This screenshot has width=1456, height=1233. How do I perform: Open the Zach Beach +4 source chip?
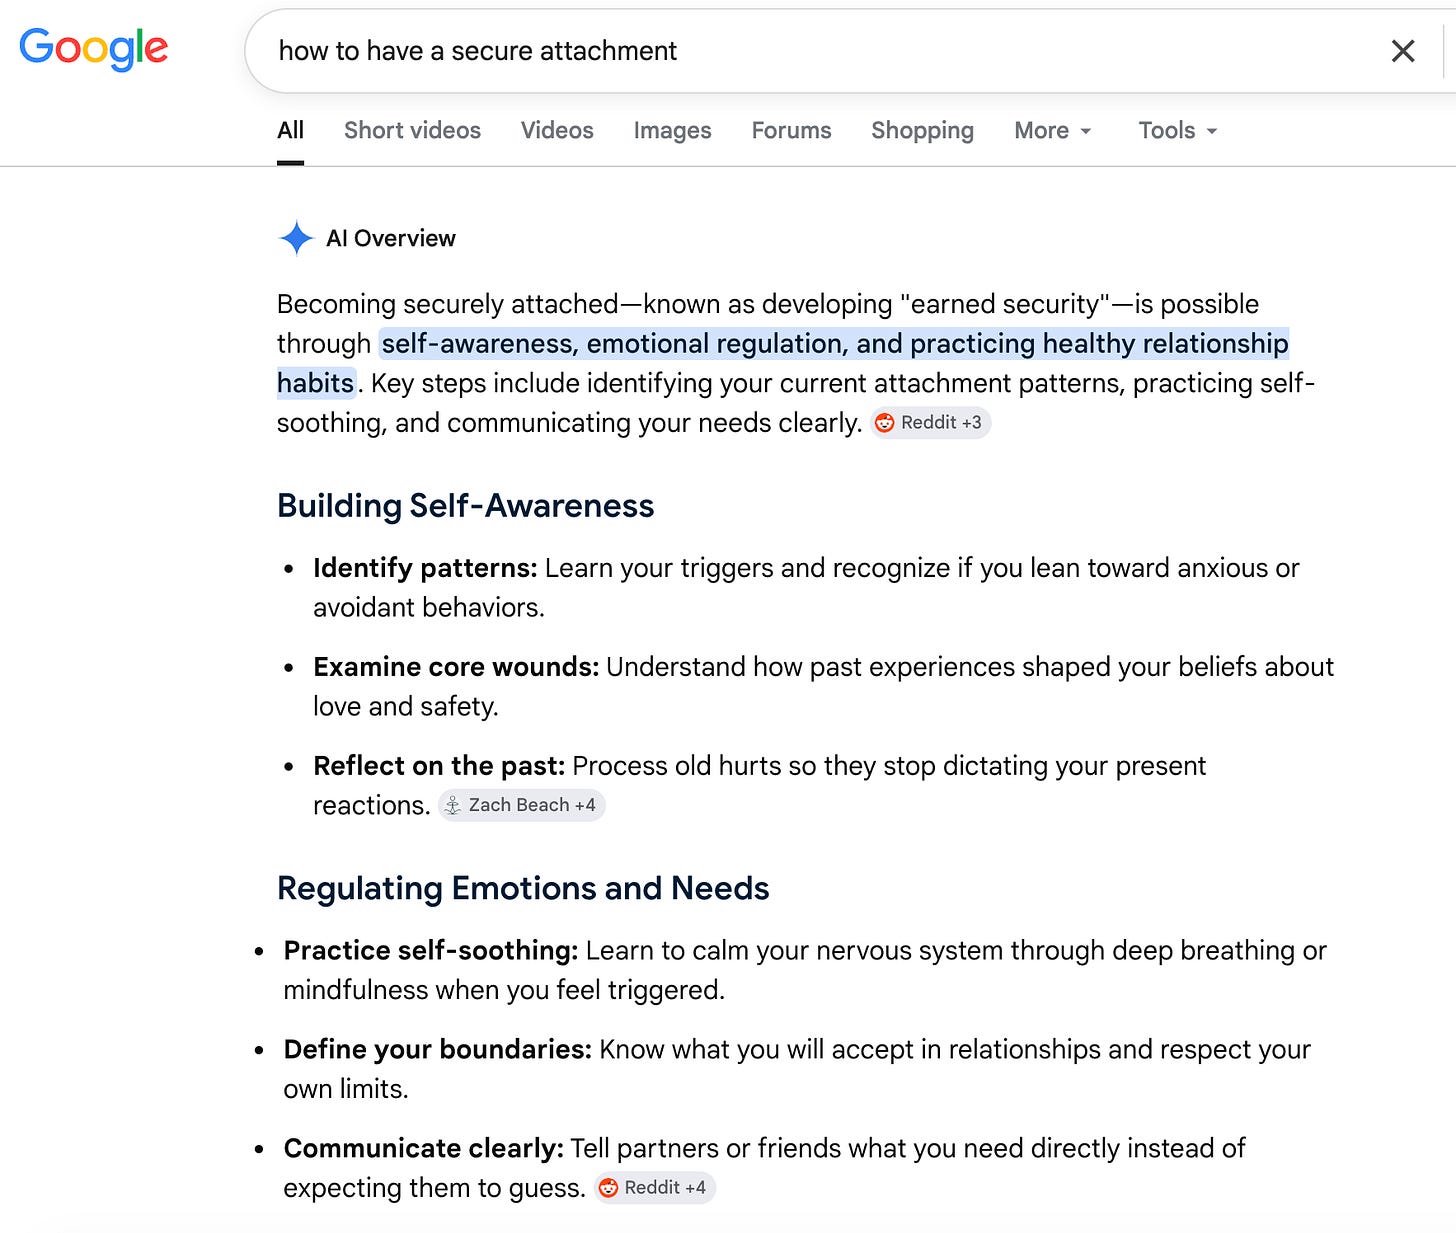click(x=521, y=805)
